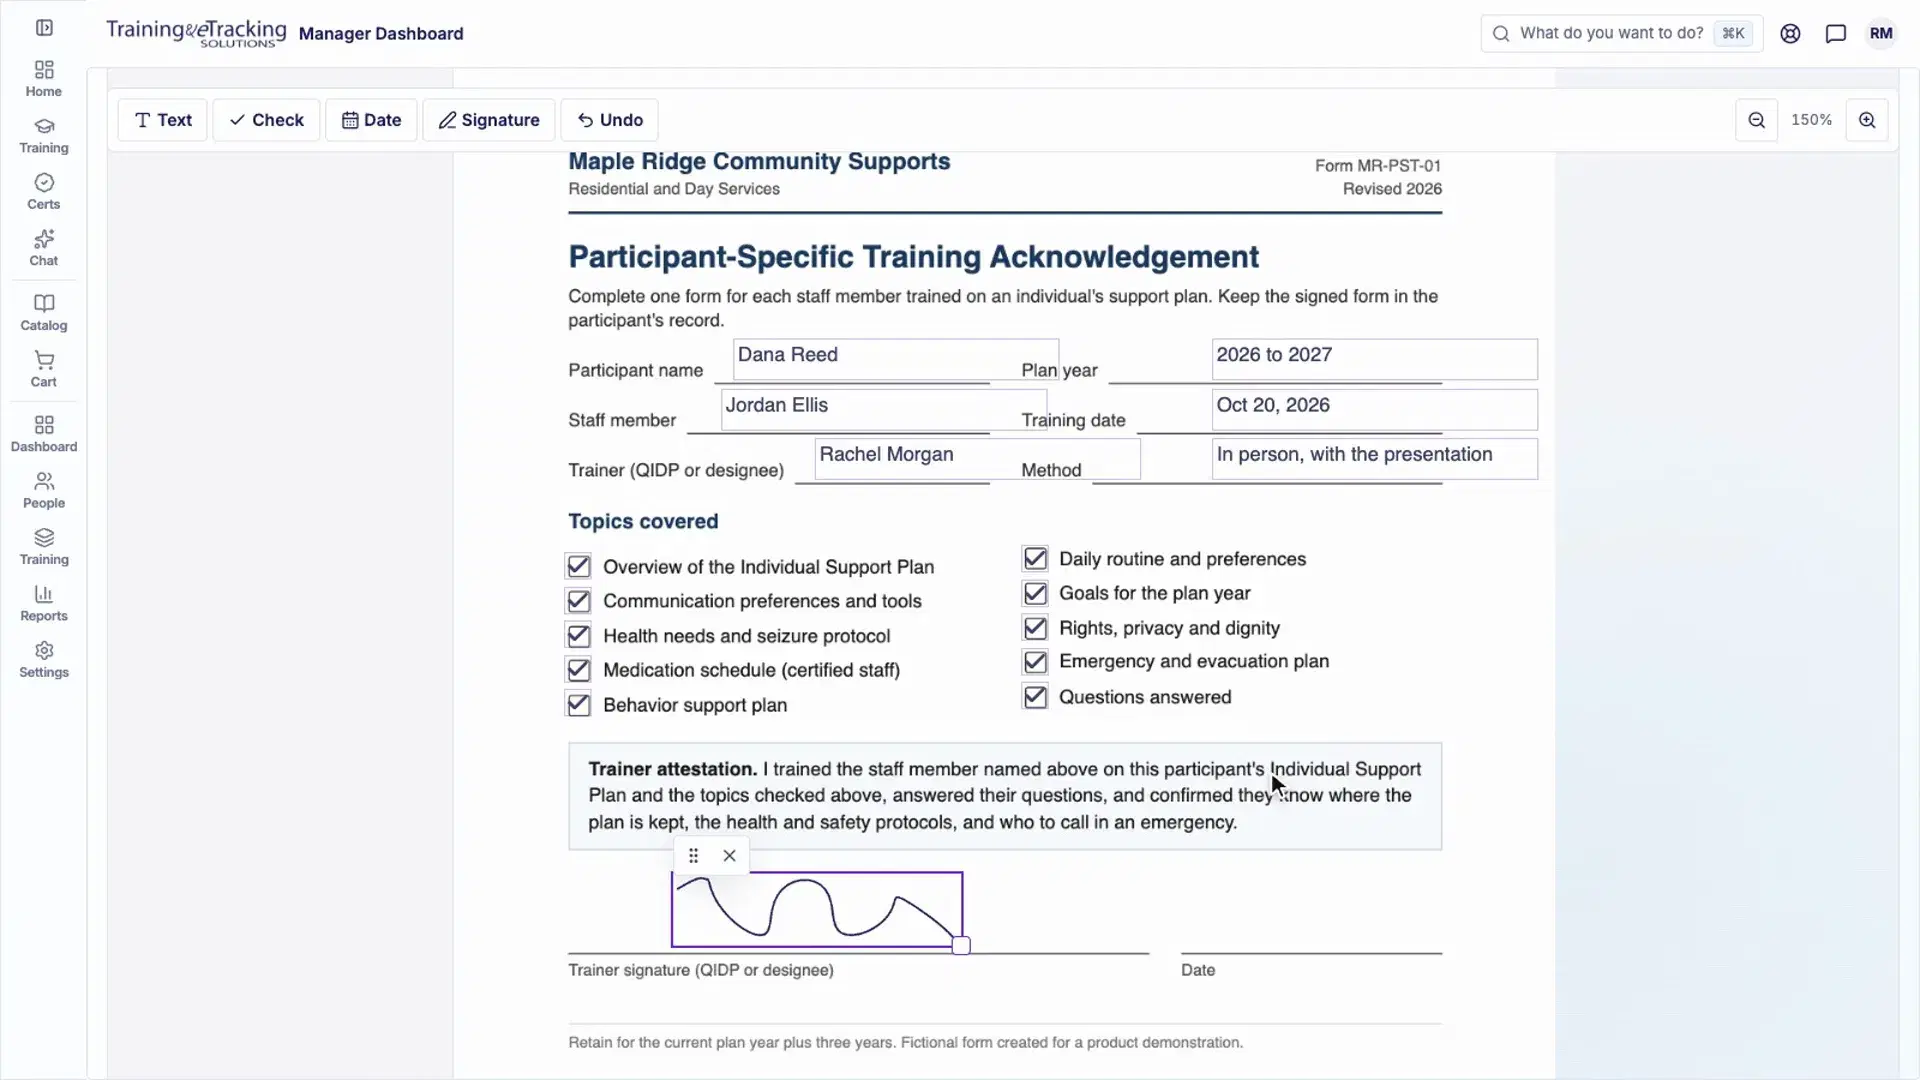Click the signature drag handle dots
The image size is (1920, 1080).
693,856
